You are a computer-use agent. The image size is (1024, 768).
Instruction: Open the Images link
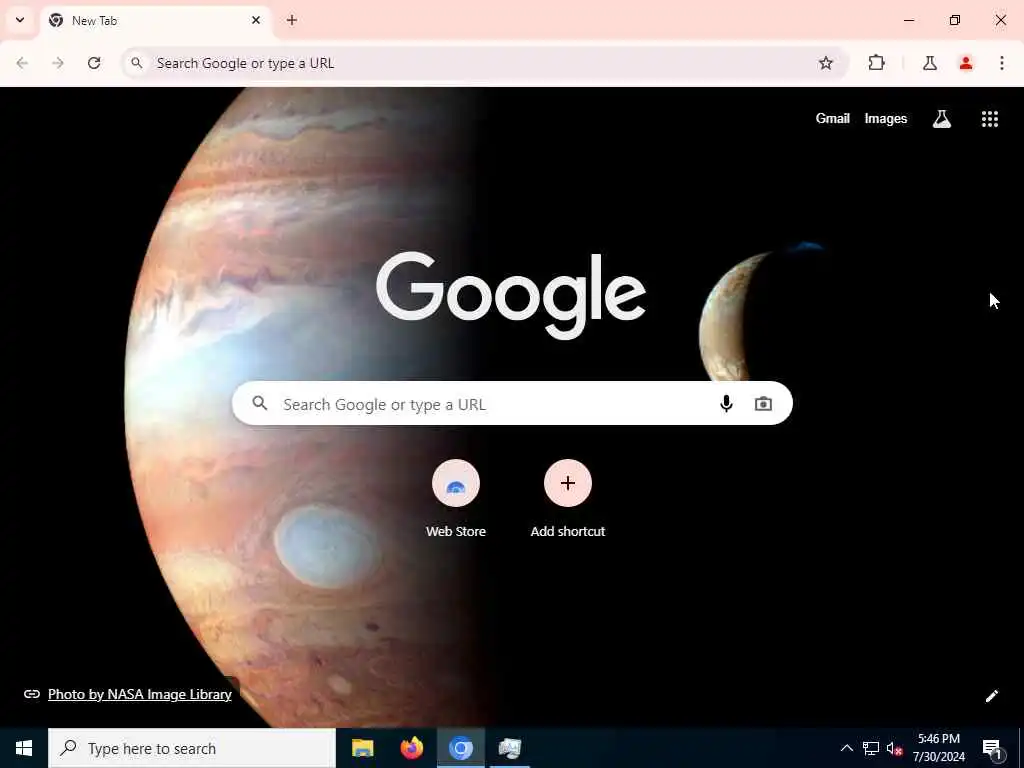coord(886,118)
